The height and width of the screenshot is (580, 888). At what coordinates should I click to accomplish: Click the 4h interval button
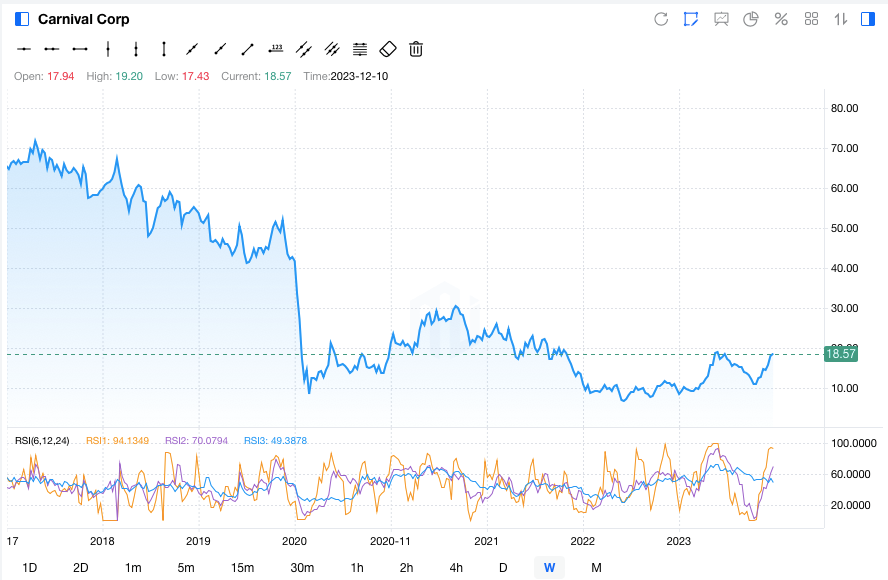pyautogui.click(x=456, y=568)
